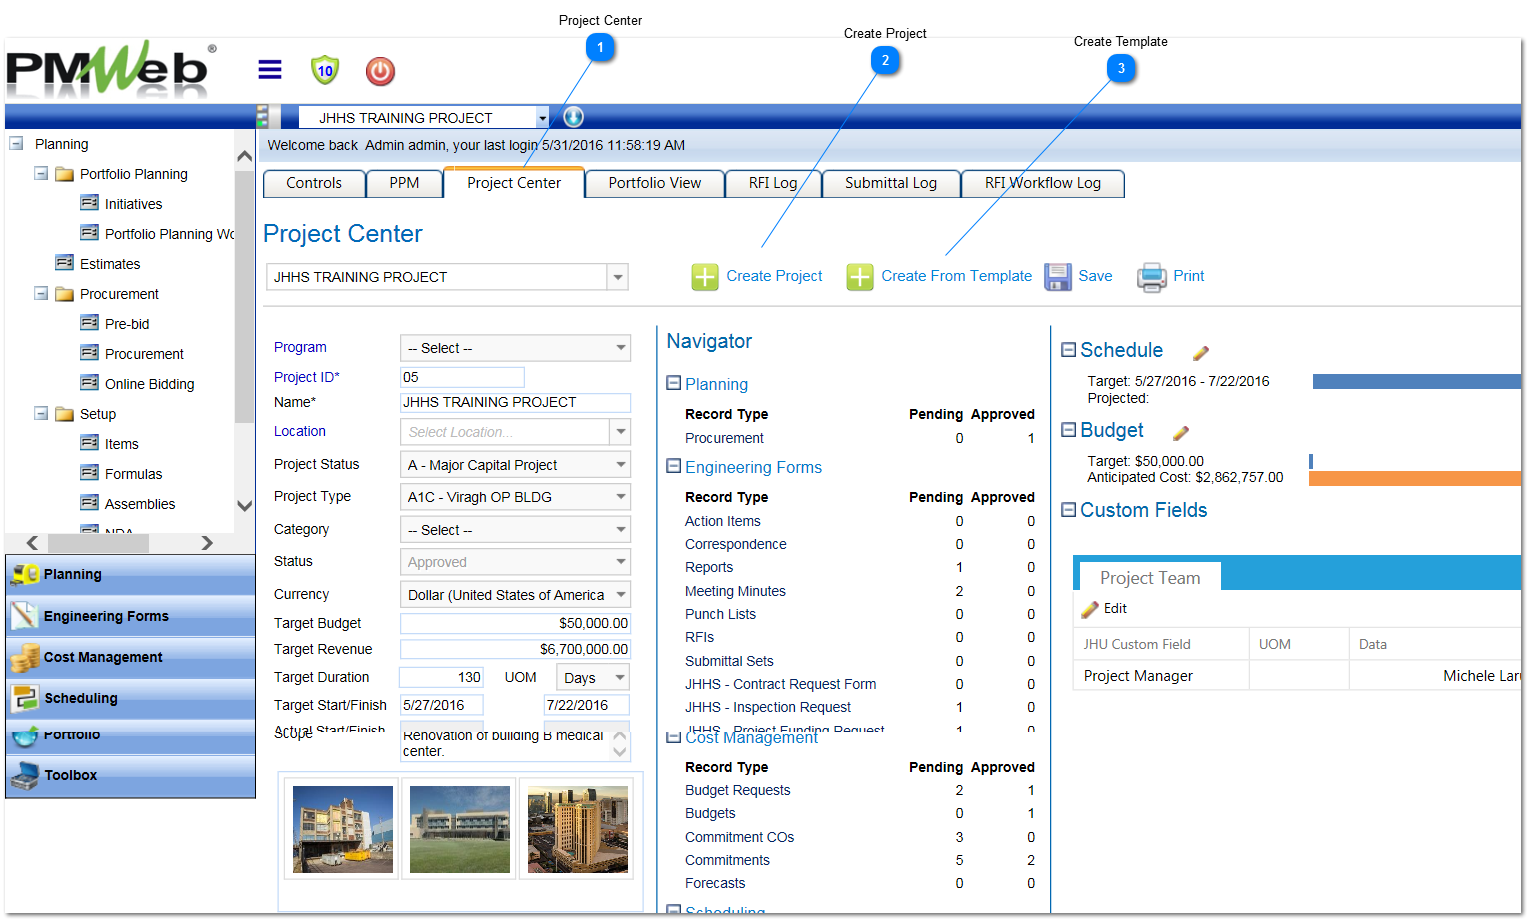Viewport: 1530px width, 922px height.
Task: Click the Estimates form icon in tree
Action: point(64,263)
